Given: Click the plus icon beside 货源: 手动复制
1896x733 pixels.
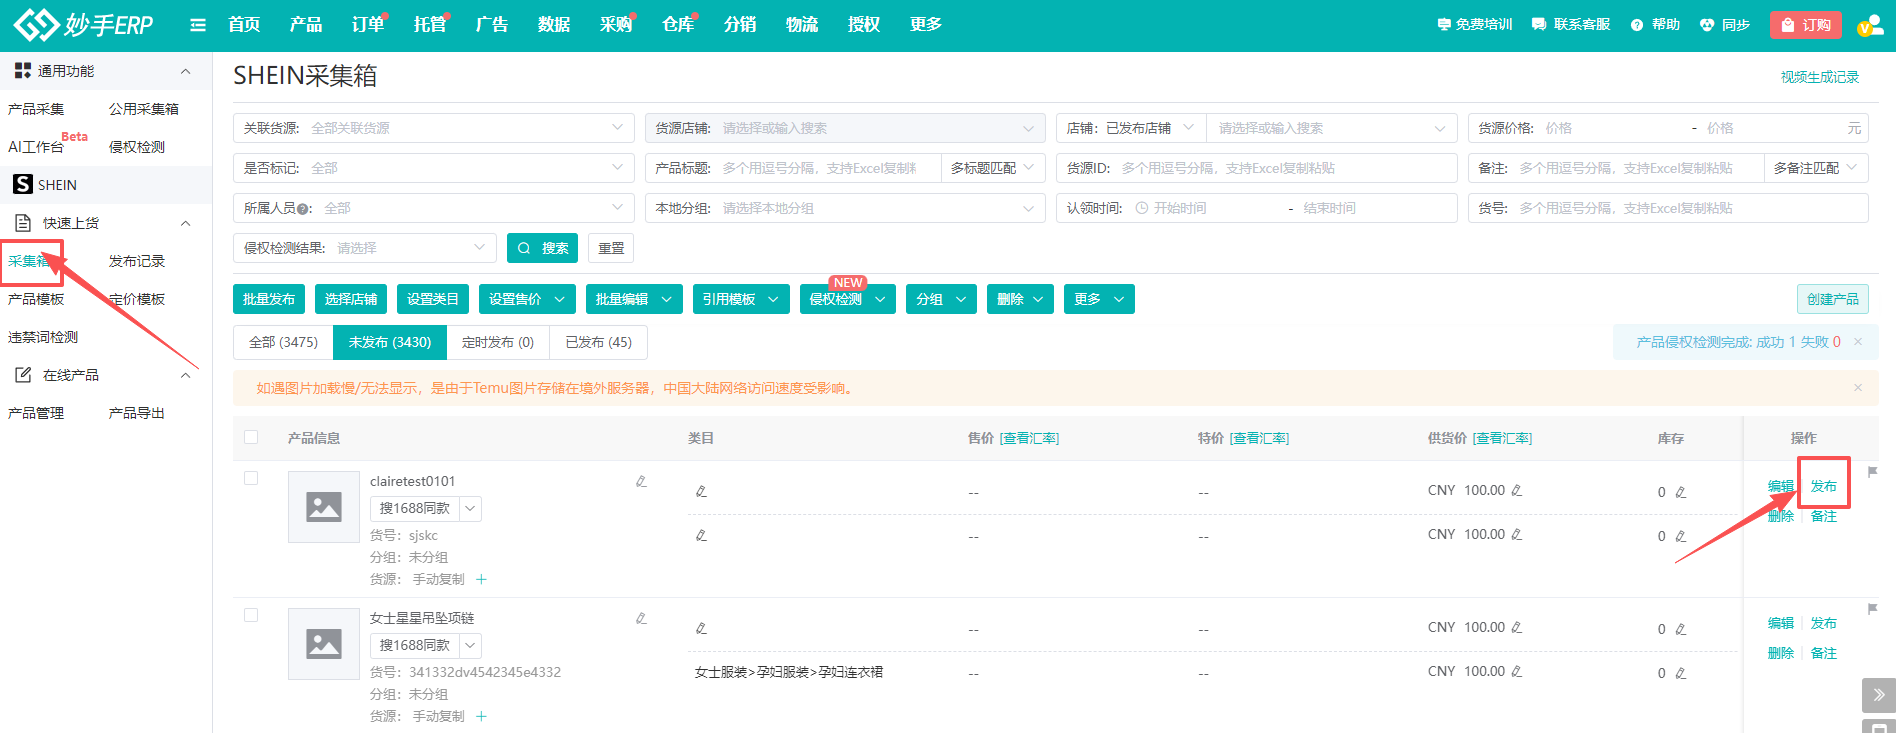Looking at the screenshot, I should tap(481, 580).
